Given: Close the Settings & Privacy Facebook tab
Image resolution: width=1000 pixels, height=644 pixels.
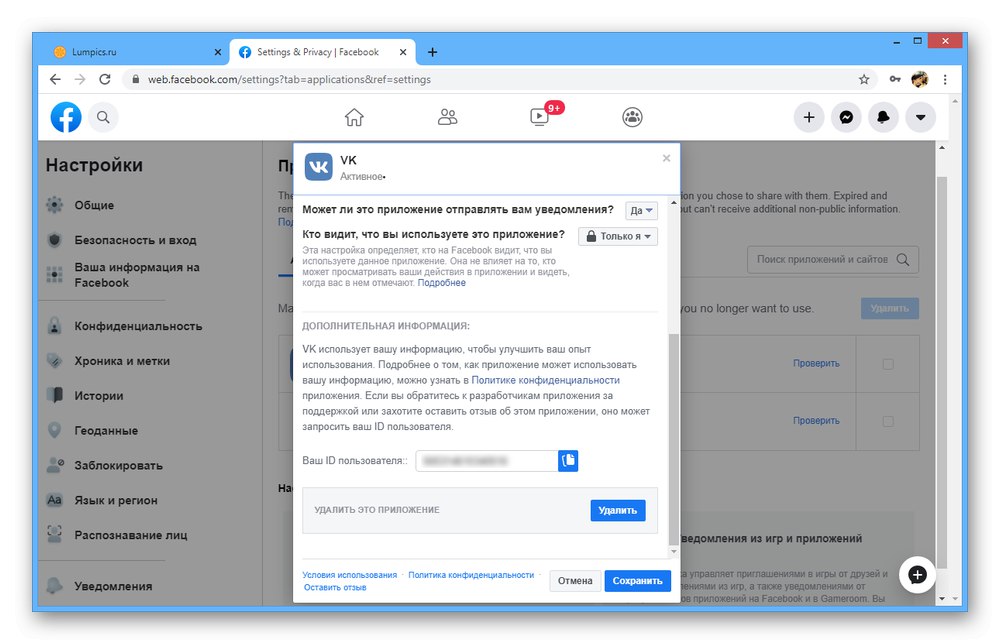Looking at the screenshot, I should pos(403,52).
